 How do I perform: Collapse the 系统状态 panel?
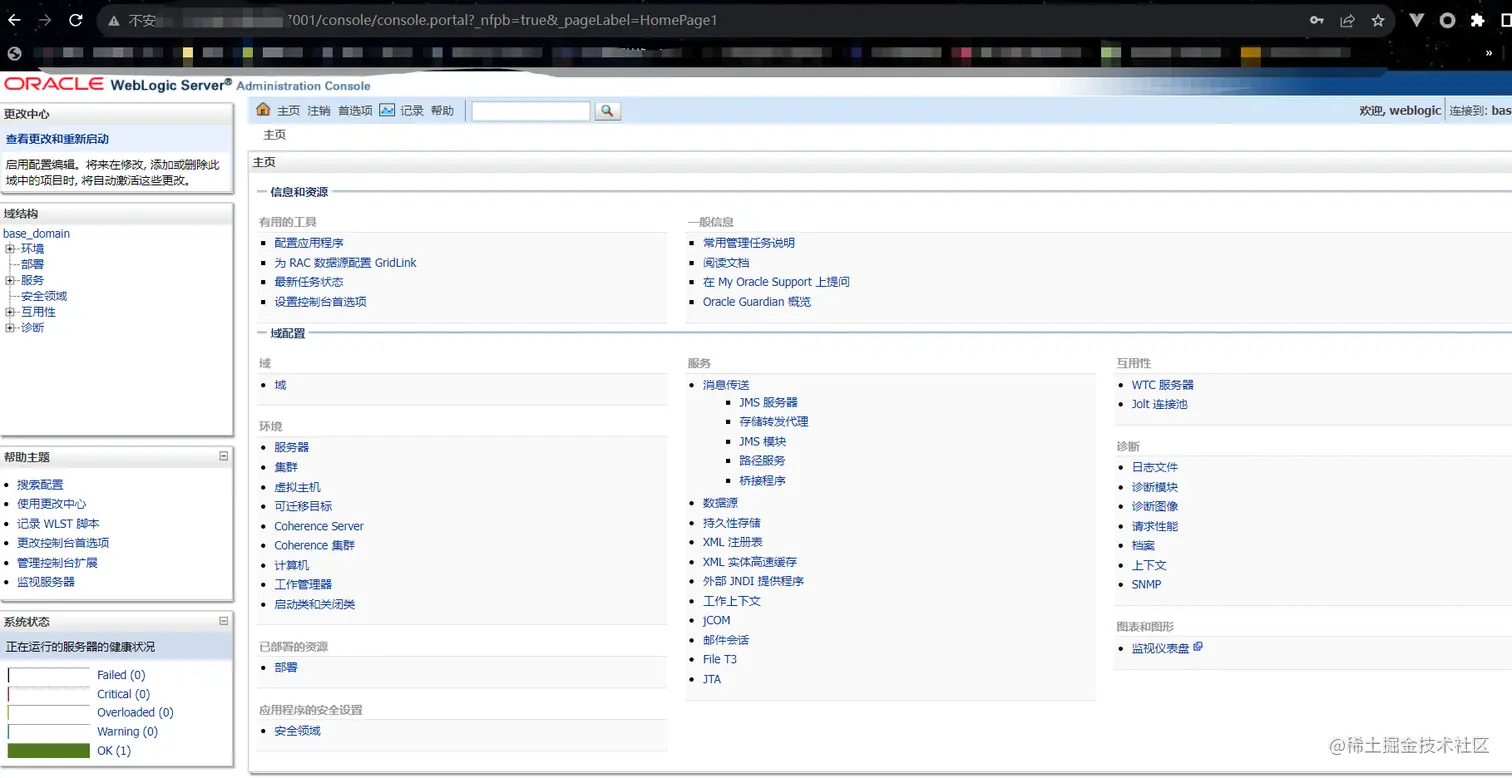pyautogui.click(x=224, y=621)
